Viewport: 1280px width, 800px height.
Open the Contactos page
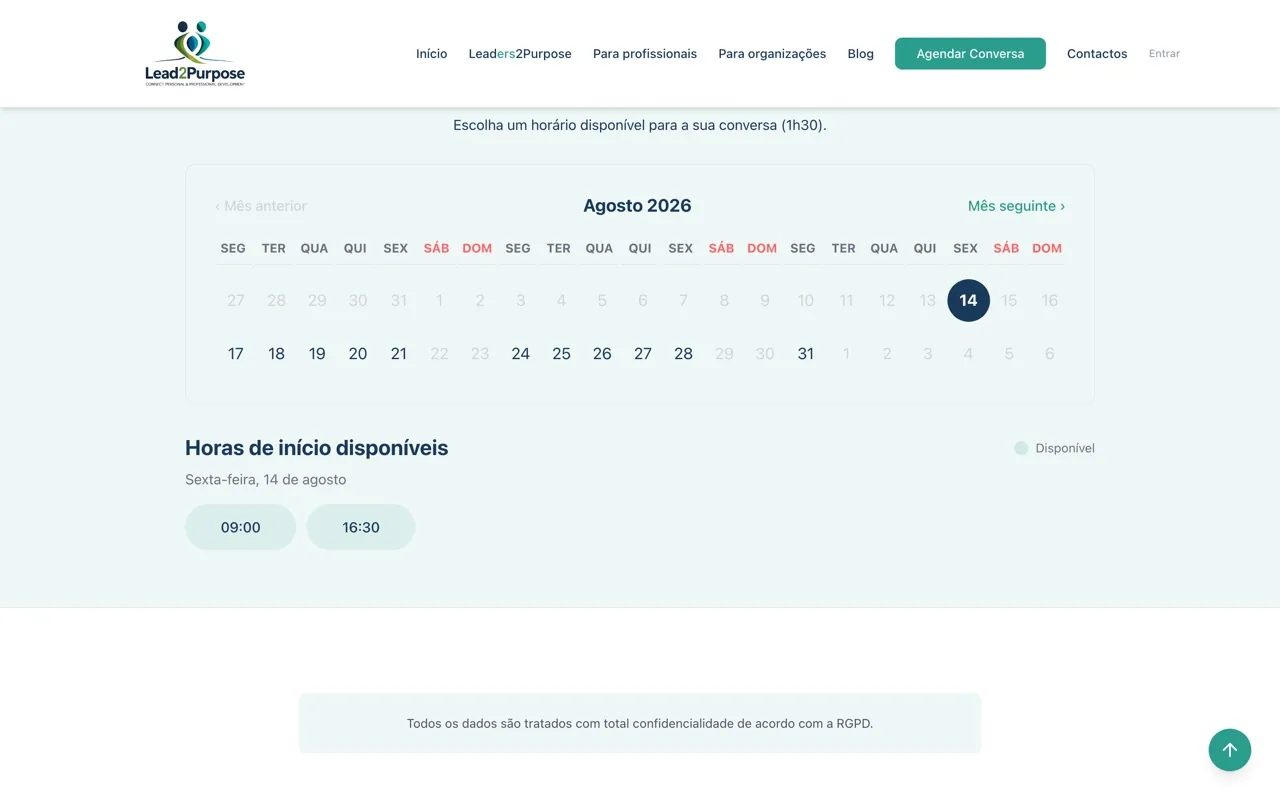1097,54
